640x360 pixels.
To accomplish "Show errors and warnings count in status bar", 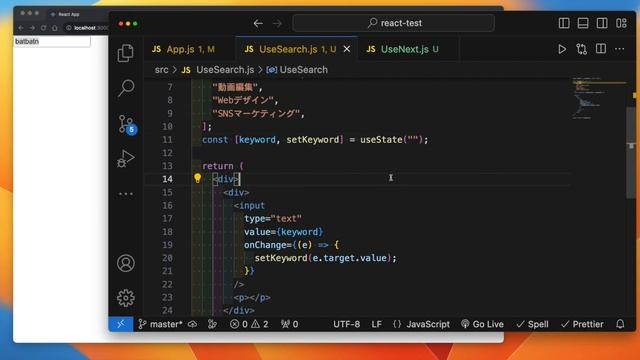I will tap(249, 324).
